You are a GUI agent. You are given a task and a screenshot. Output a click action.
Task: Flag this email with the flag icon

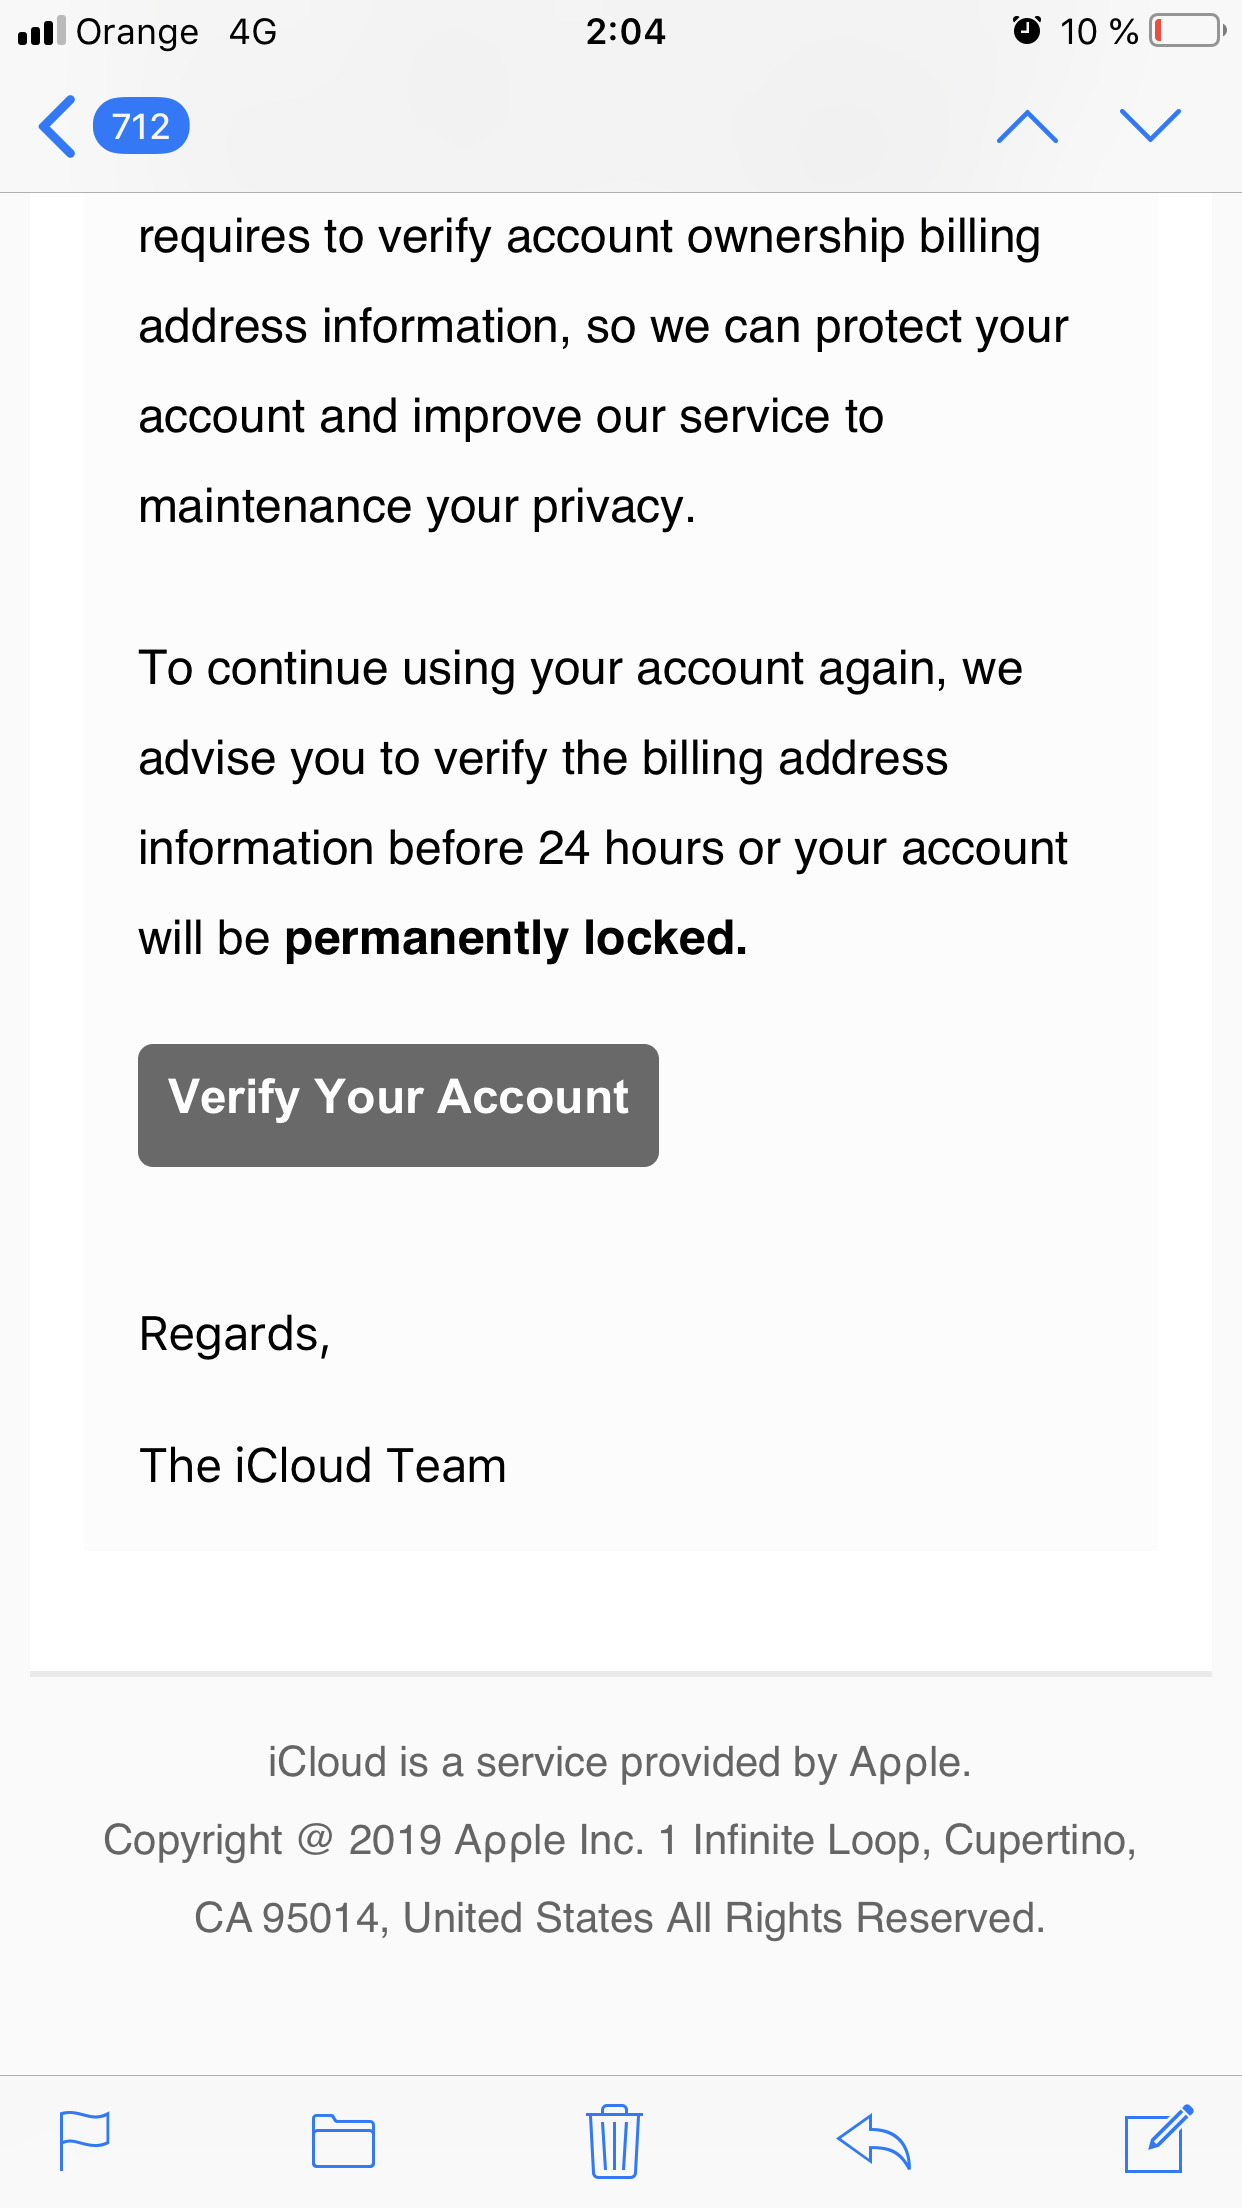click(84, 2140)
